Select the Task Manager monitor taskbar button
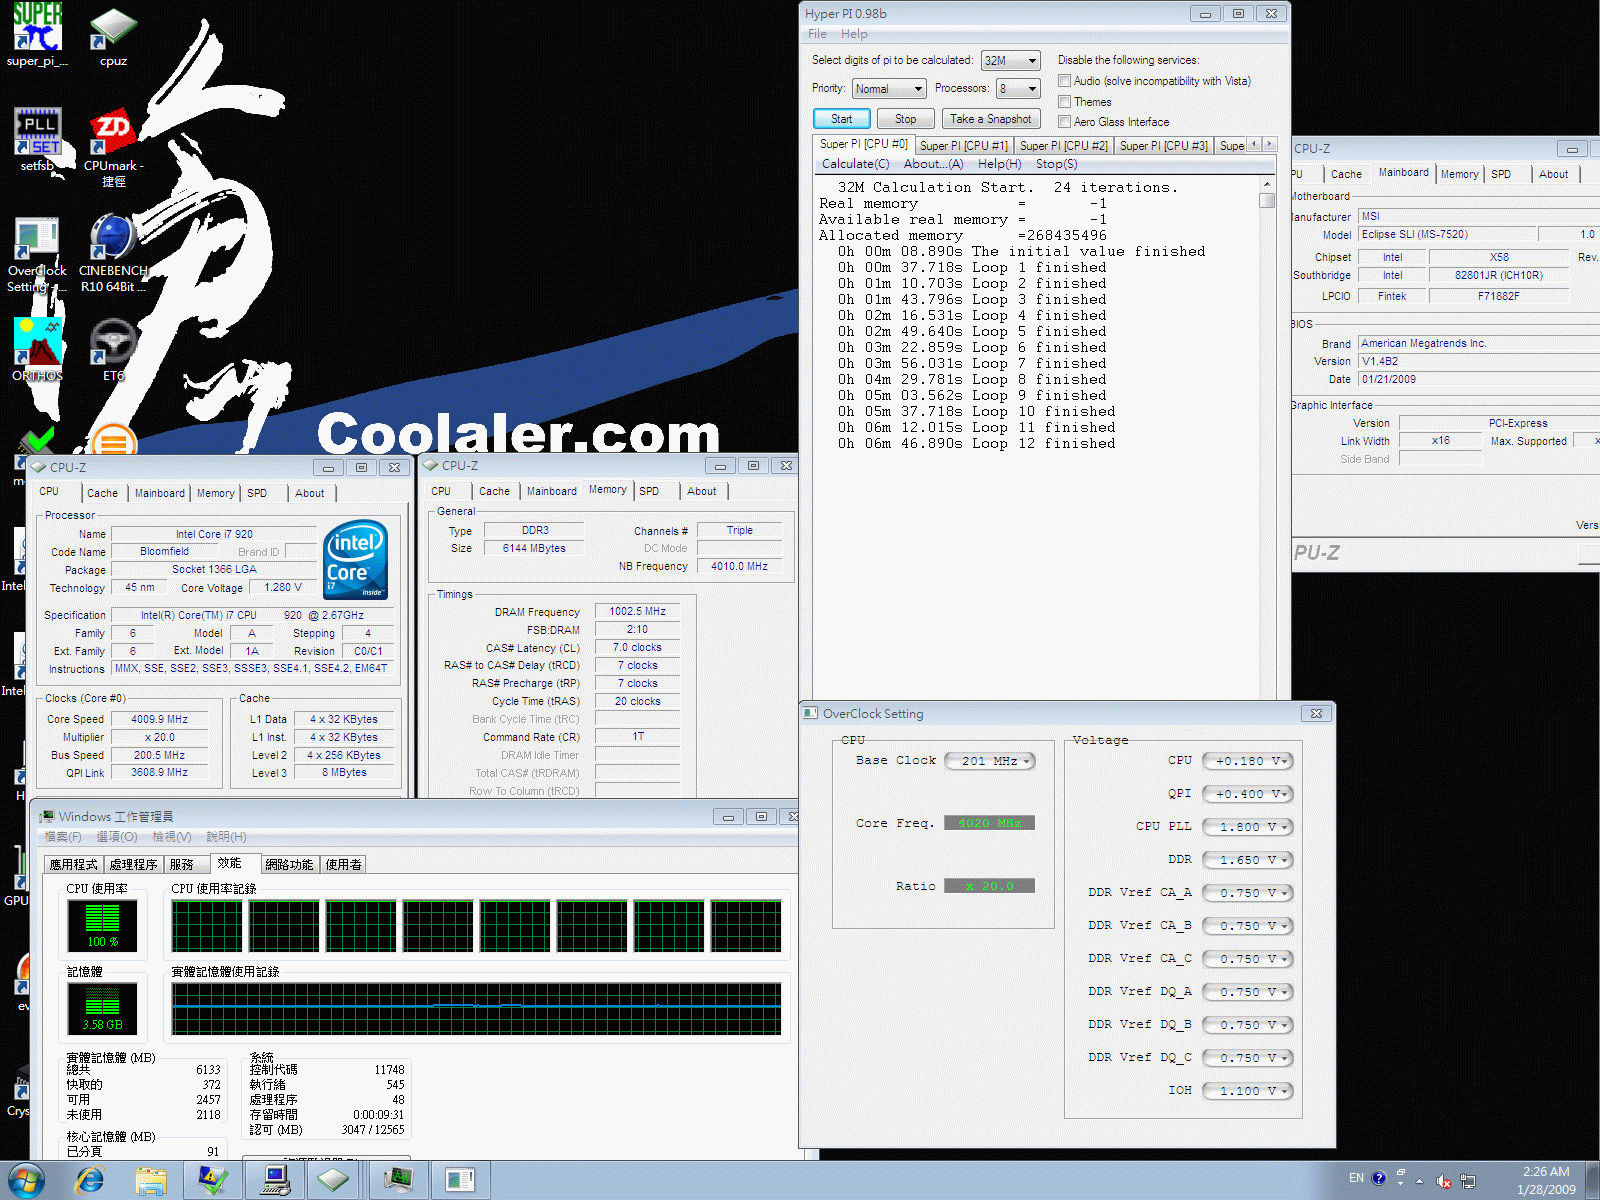 click(398, 1181)
